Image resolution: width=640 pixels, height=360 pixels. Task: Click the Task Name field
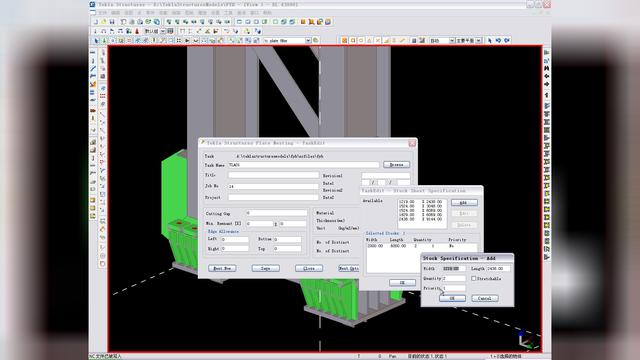pos(304,164)
